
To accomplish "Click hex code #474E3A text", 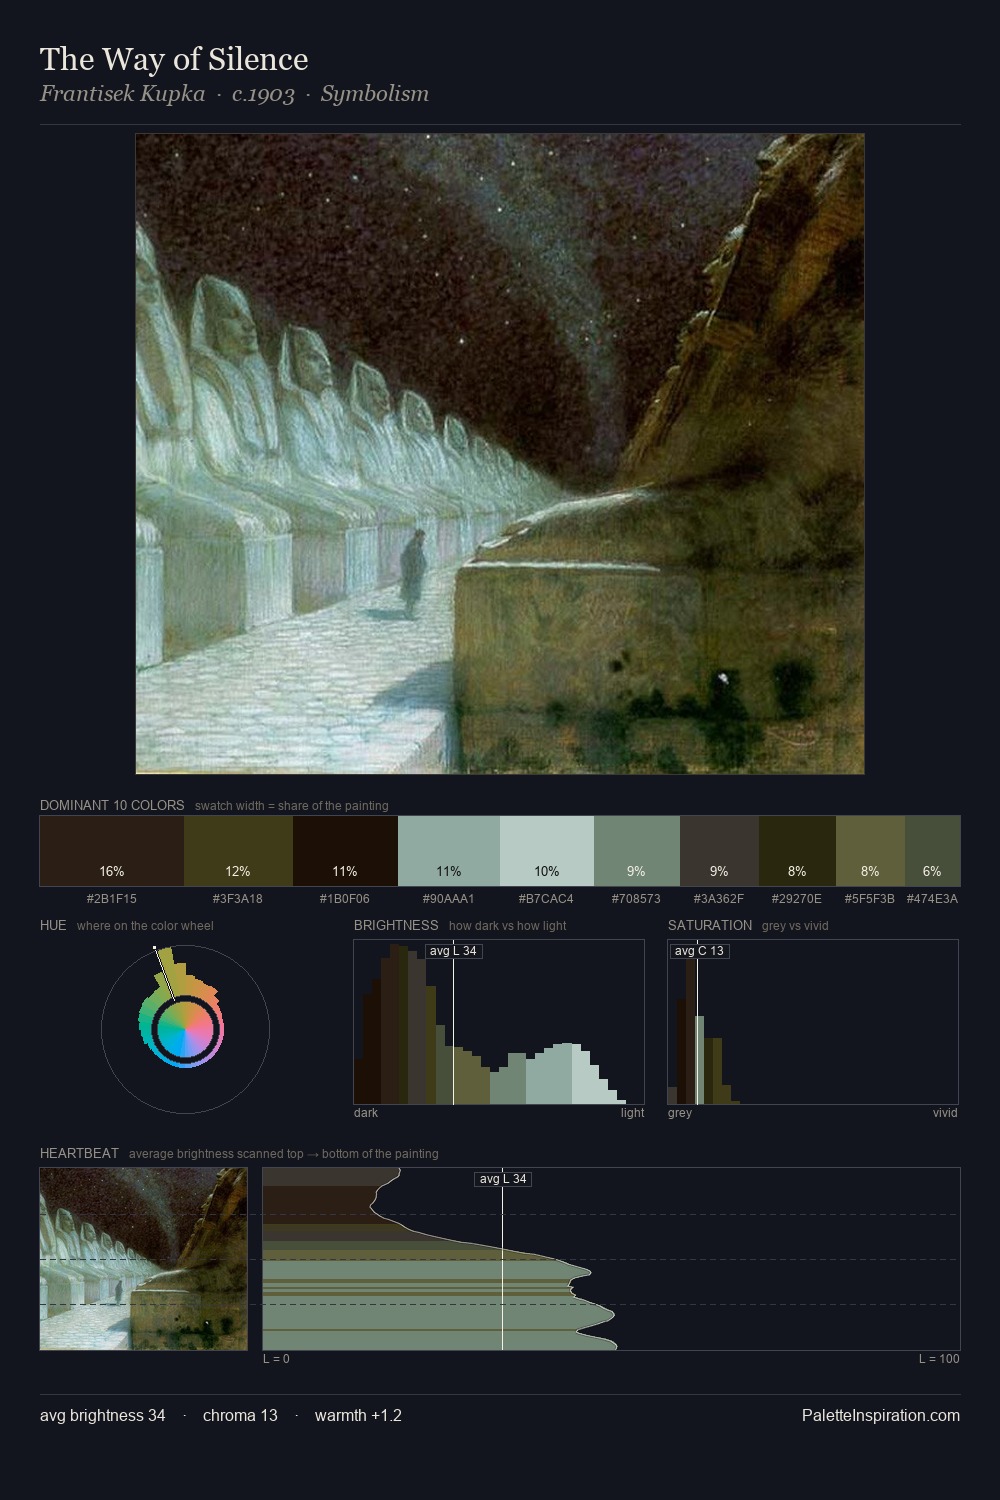I will point(932,899).
